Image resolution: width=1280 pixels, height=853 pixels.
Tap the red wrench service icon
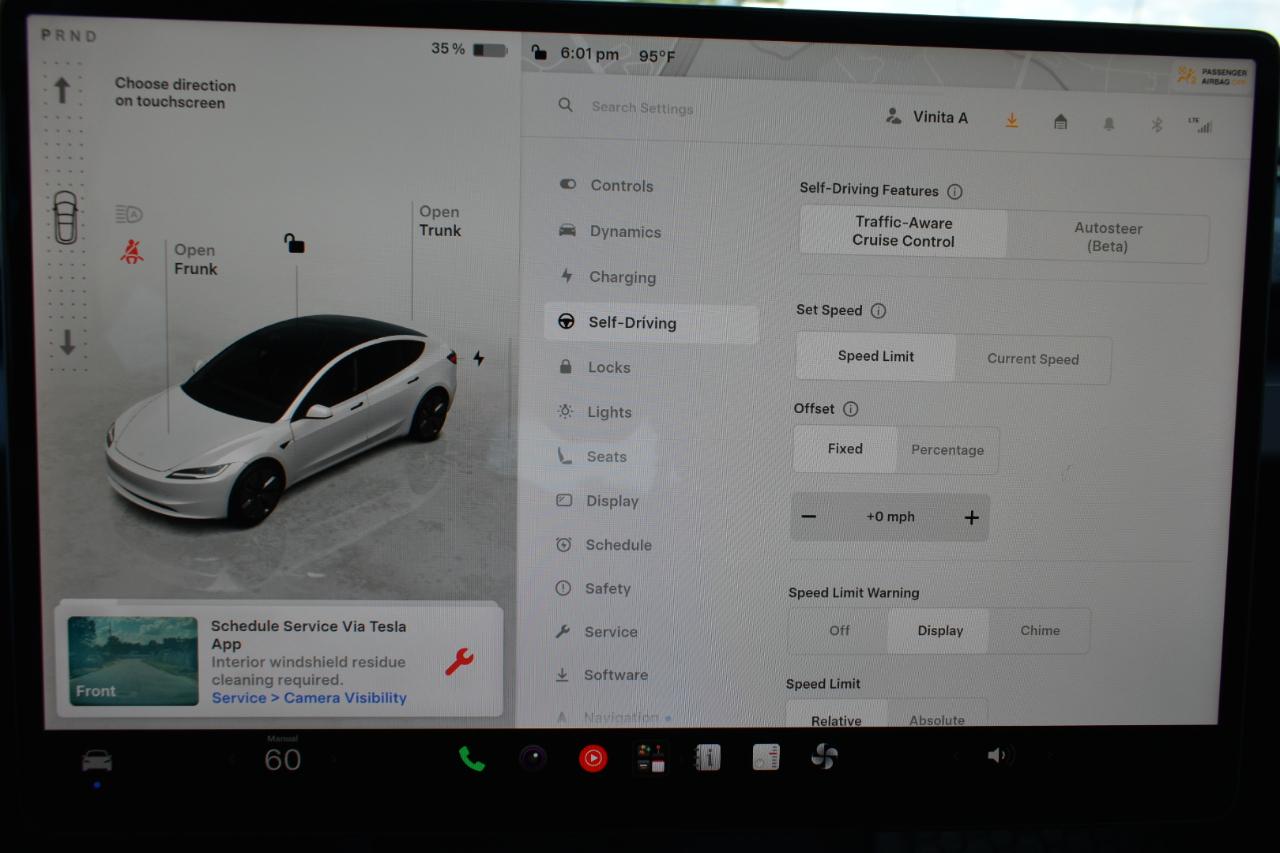[459, 661]
